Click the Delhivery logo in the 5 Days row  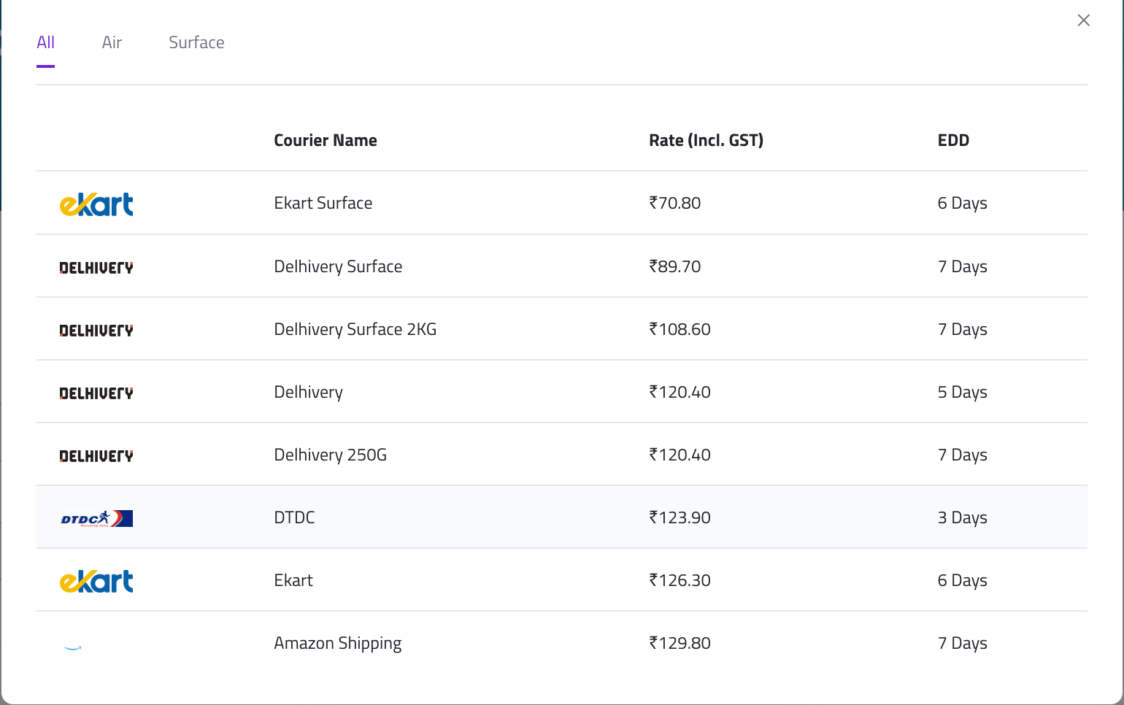(x=96, y=393)
